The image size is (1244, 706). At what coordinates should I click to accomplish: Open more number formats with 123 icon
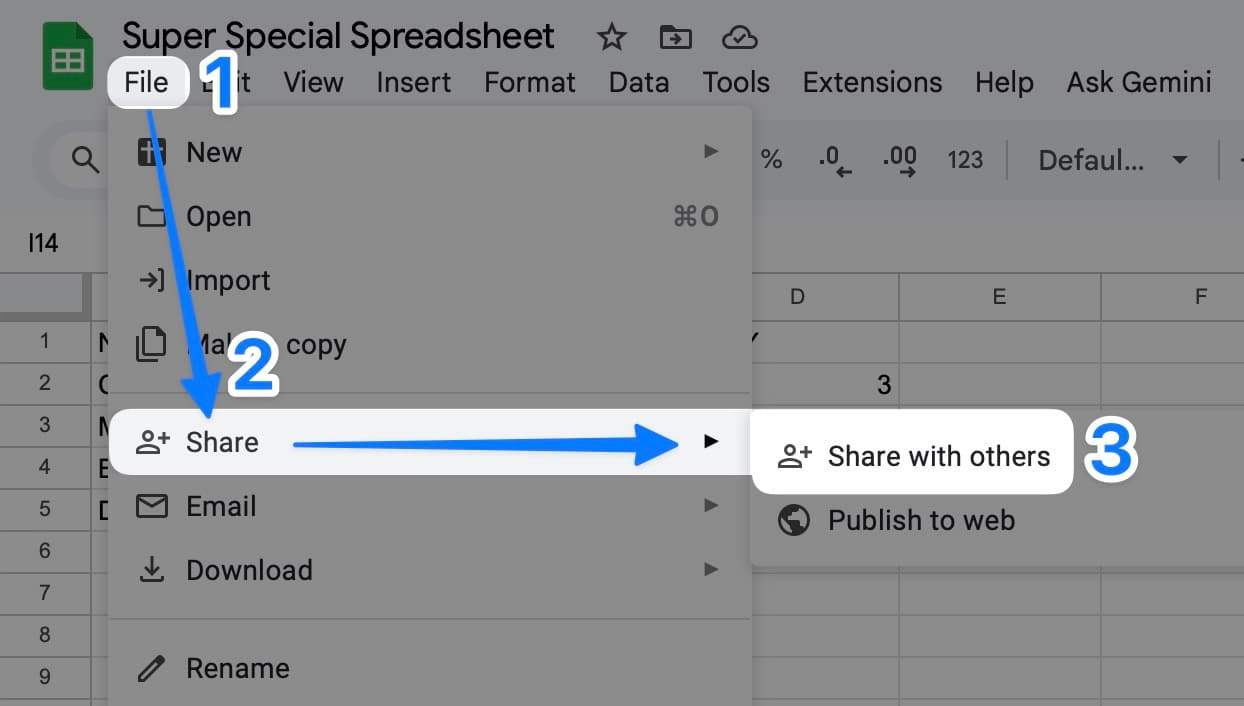click(964, 159)
